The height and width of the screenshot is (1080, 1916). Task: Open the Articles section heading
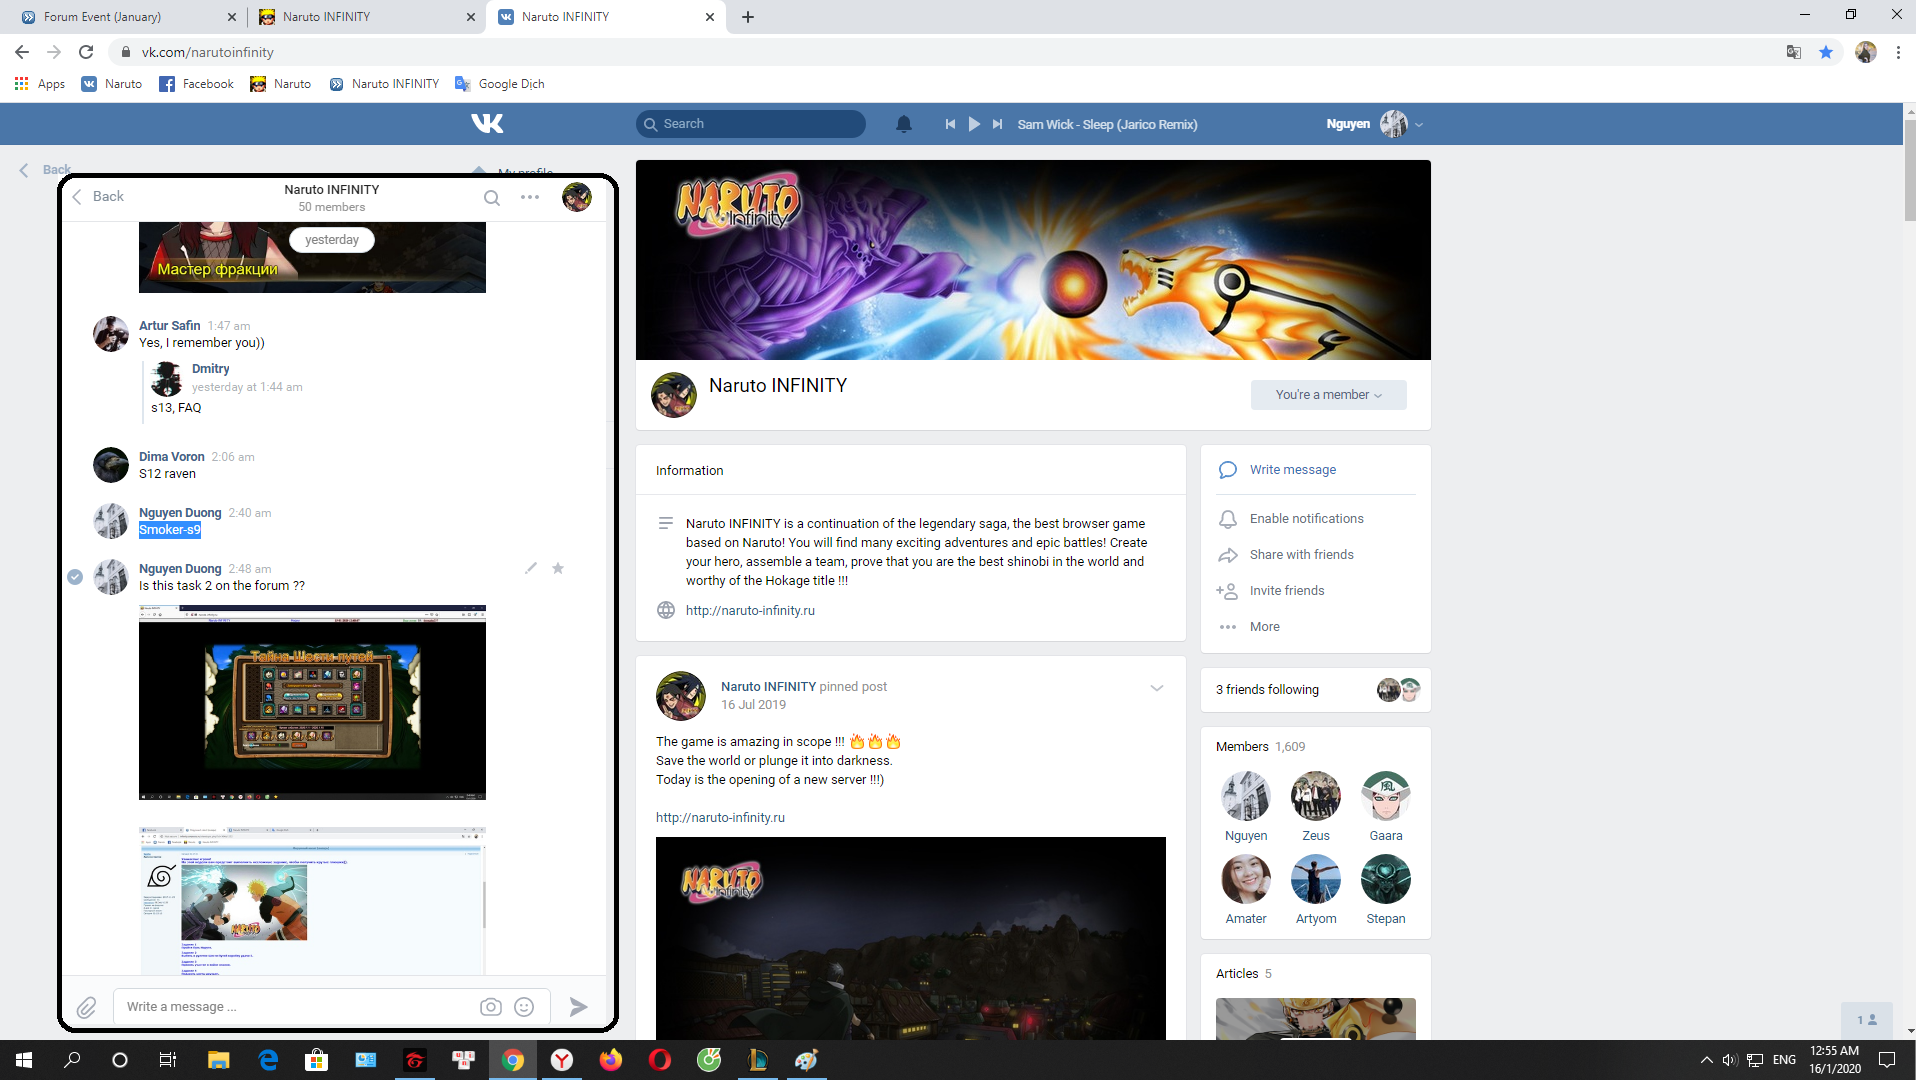click(x=1243, y=974)
